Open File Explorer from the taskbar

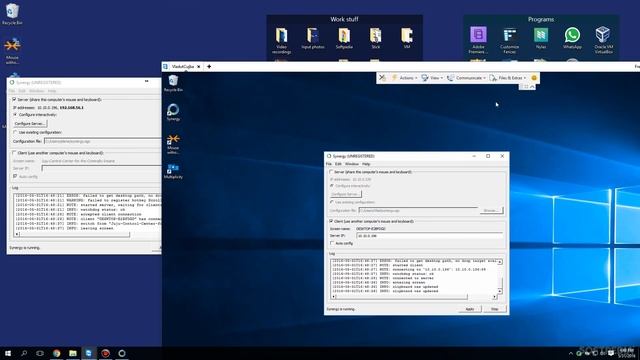coord(73,353)
